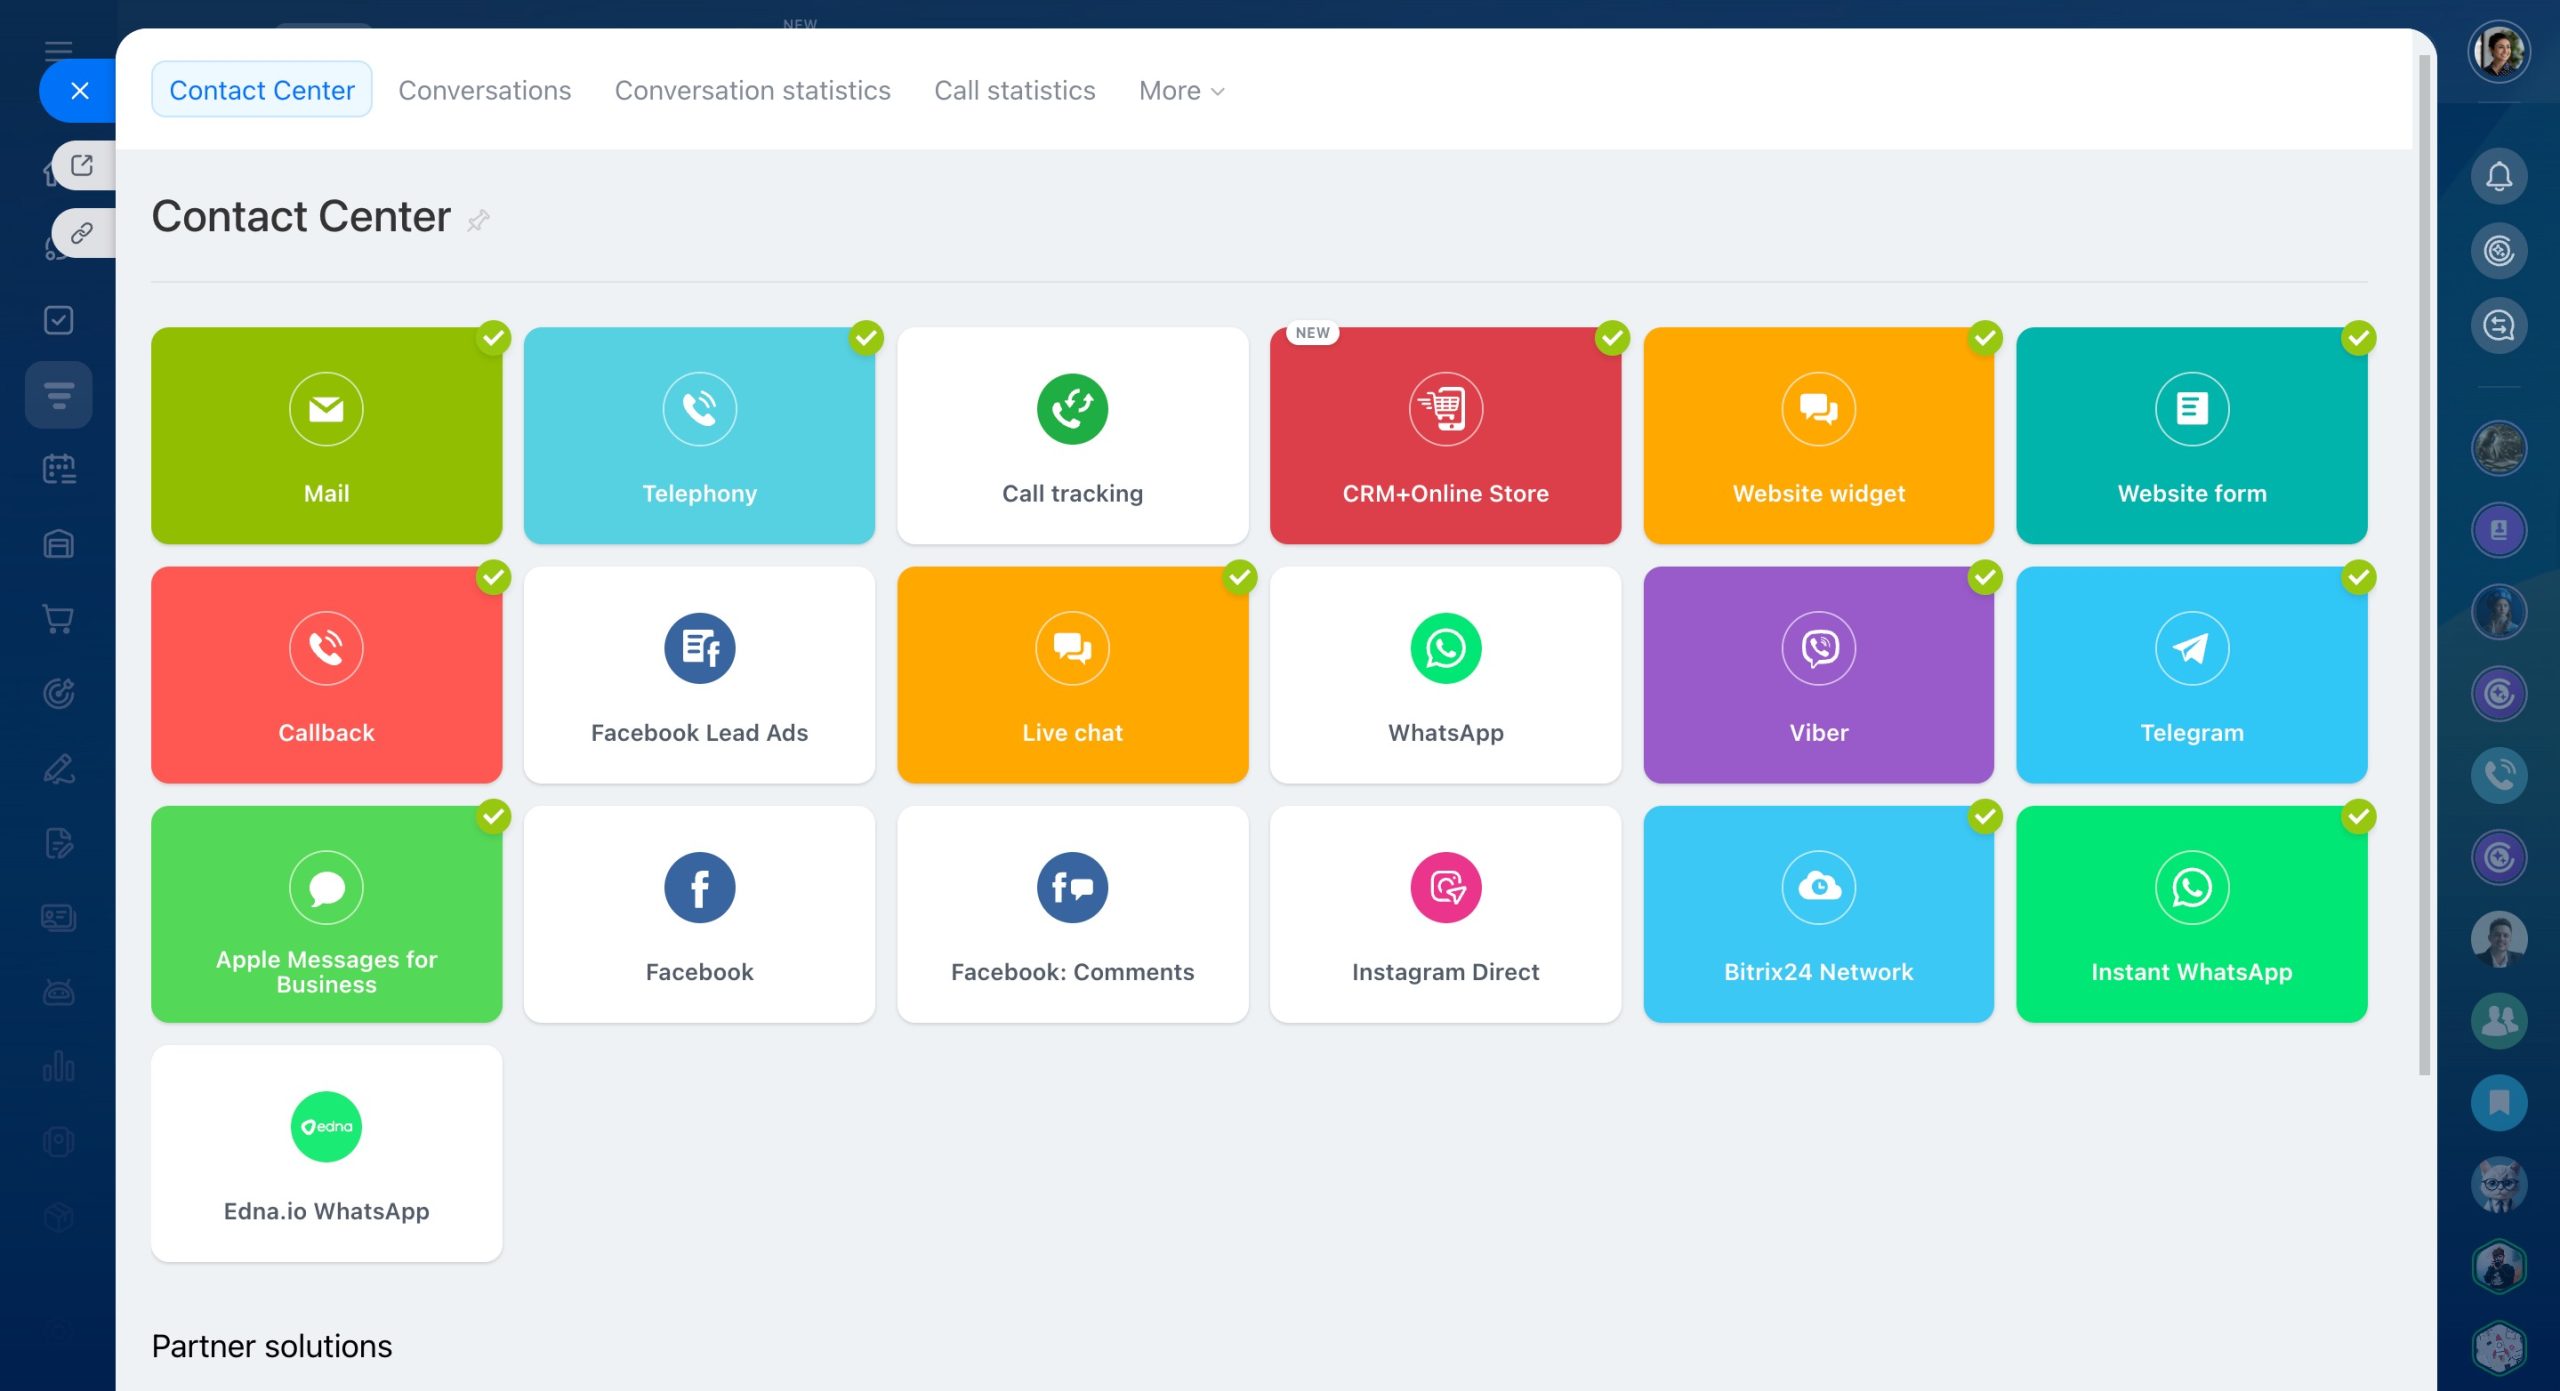Pin the Contact Center page
The height and width of the screenshot is (1391, 2560).
(x=478, y=220)
